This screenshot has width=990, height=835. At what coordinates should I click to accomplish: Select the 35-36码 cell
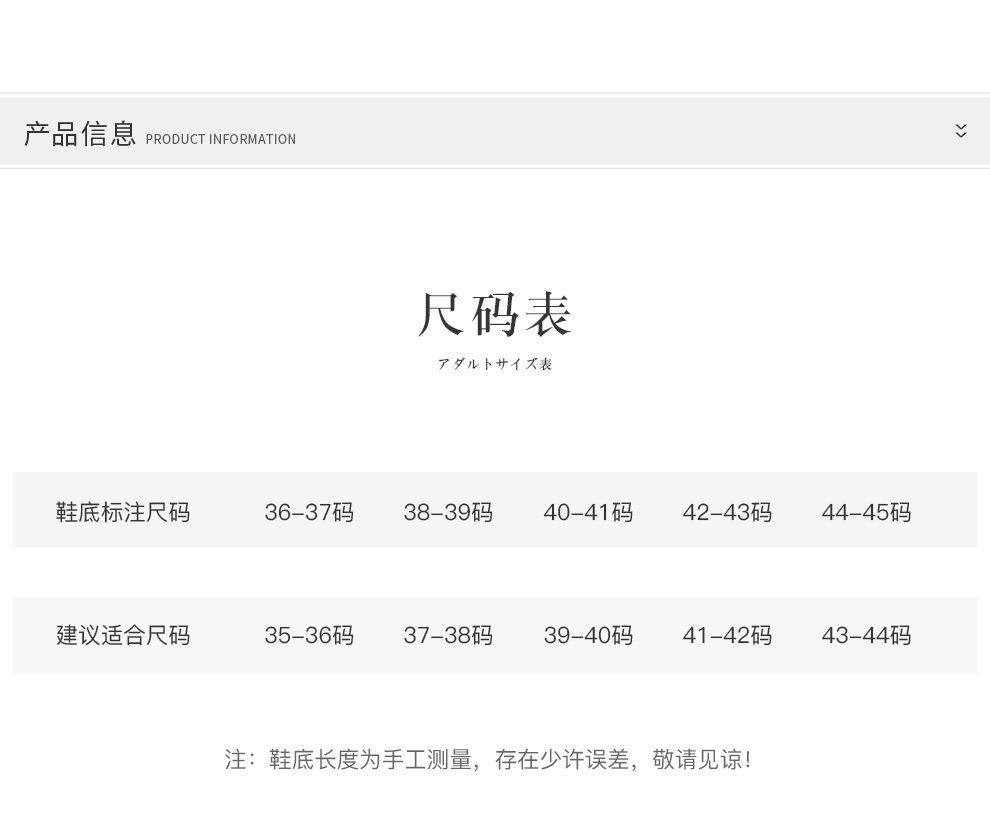(309, 635)
